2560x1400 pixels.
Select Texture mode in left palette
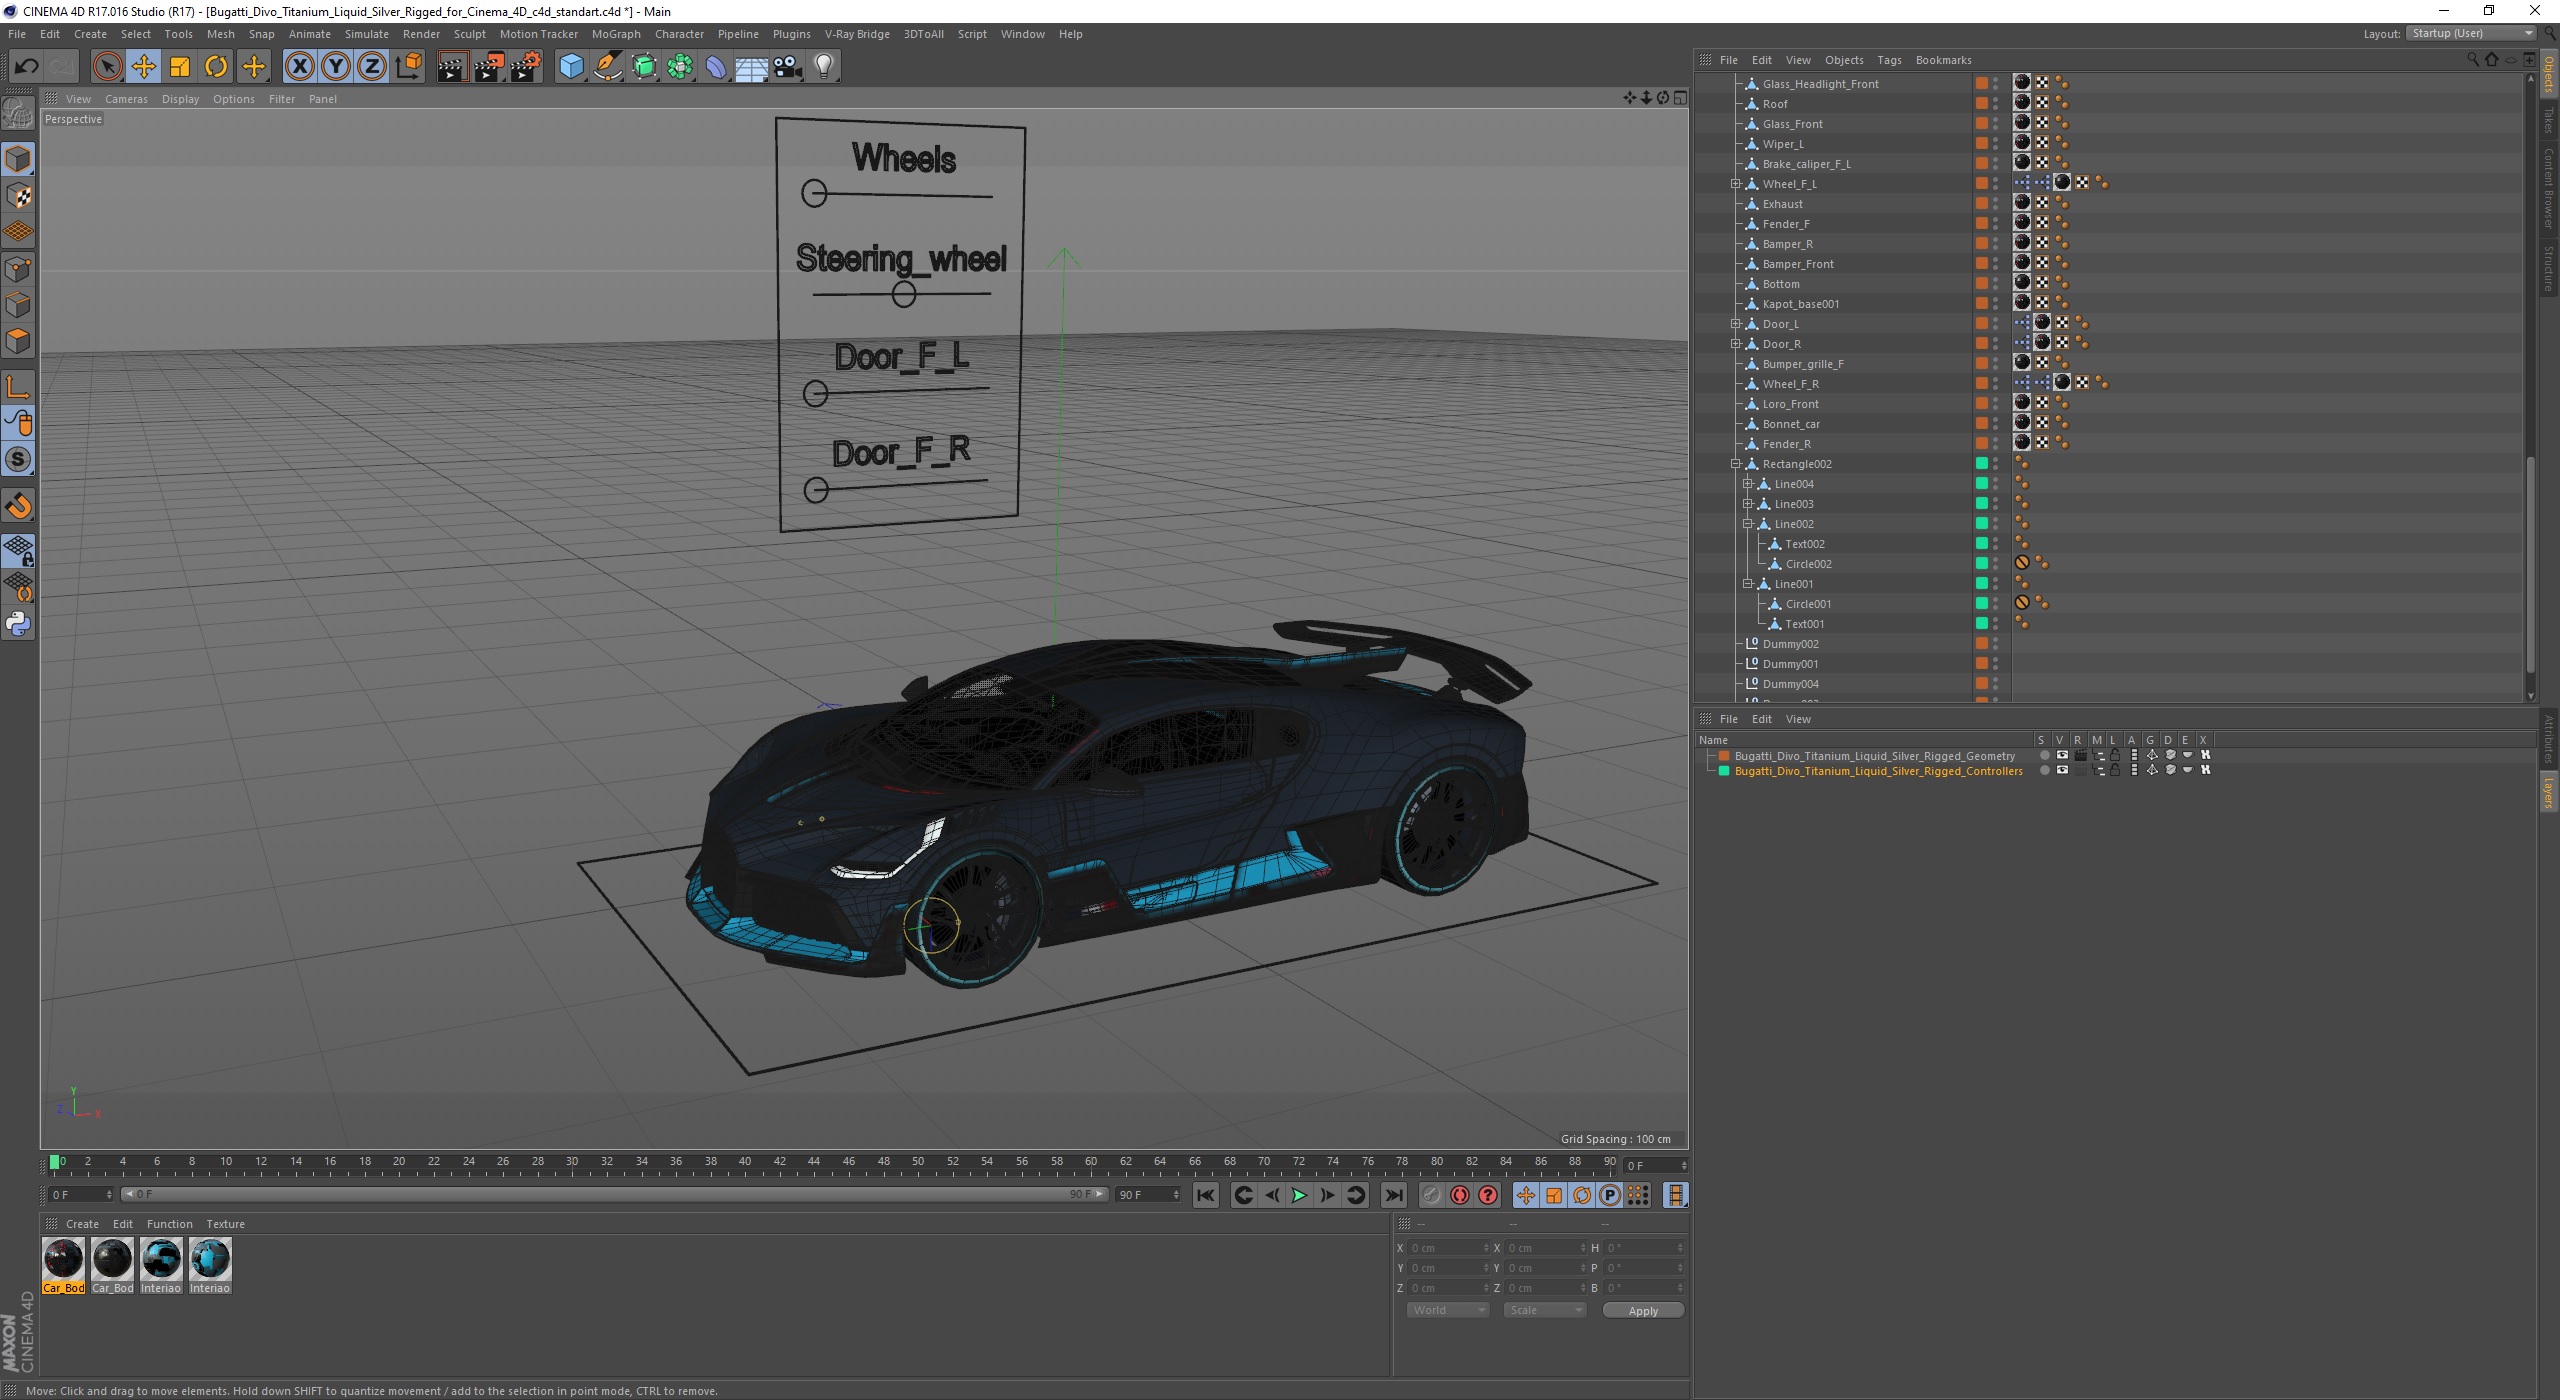tap(18, 196)
